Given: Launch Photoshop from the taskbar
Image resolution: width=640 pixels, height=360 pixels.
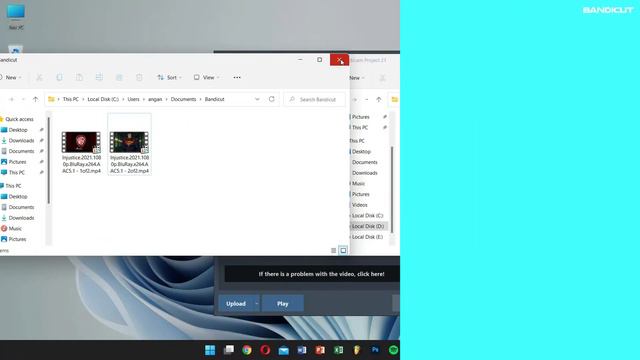Looking at the screenshot, I should [x=375, y=350].
